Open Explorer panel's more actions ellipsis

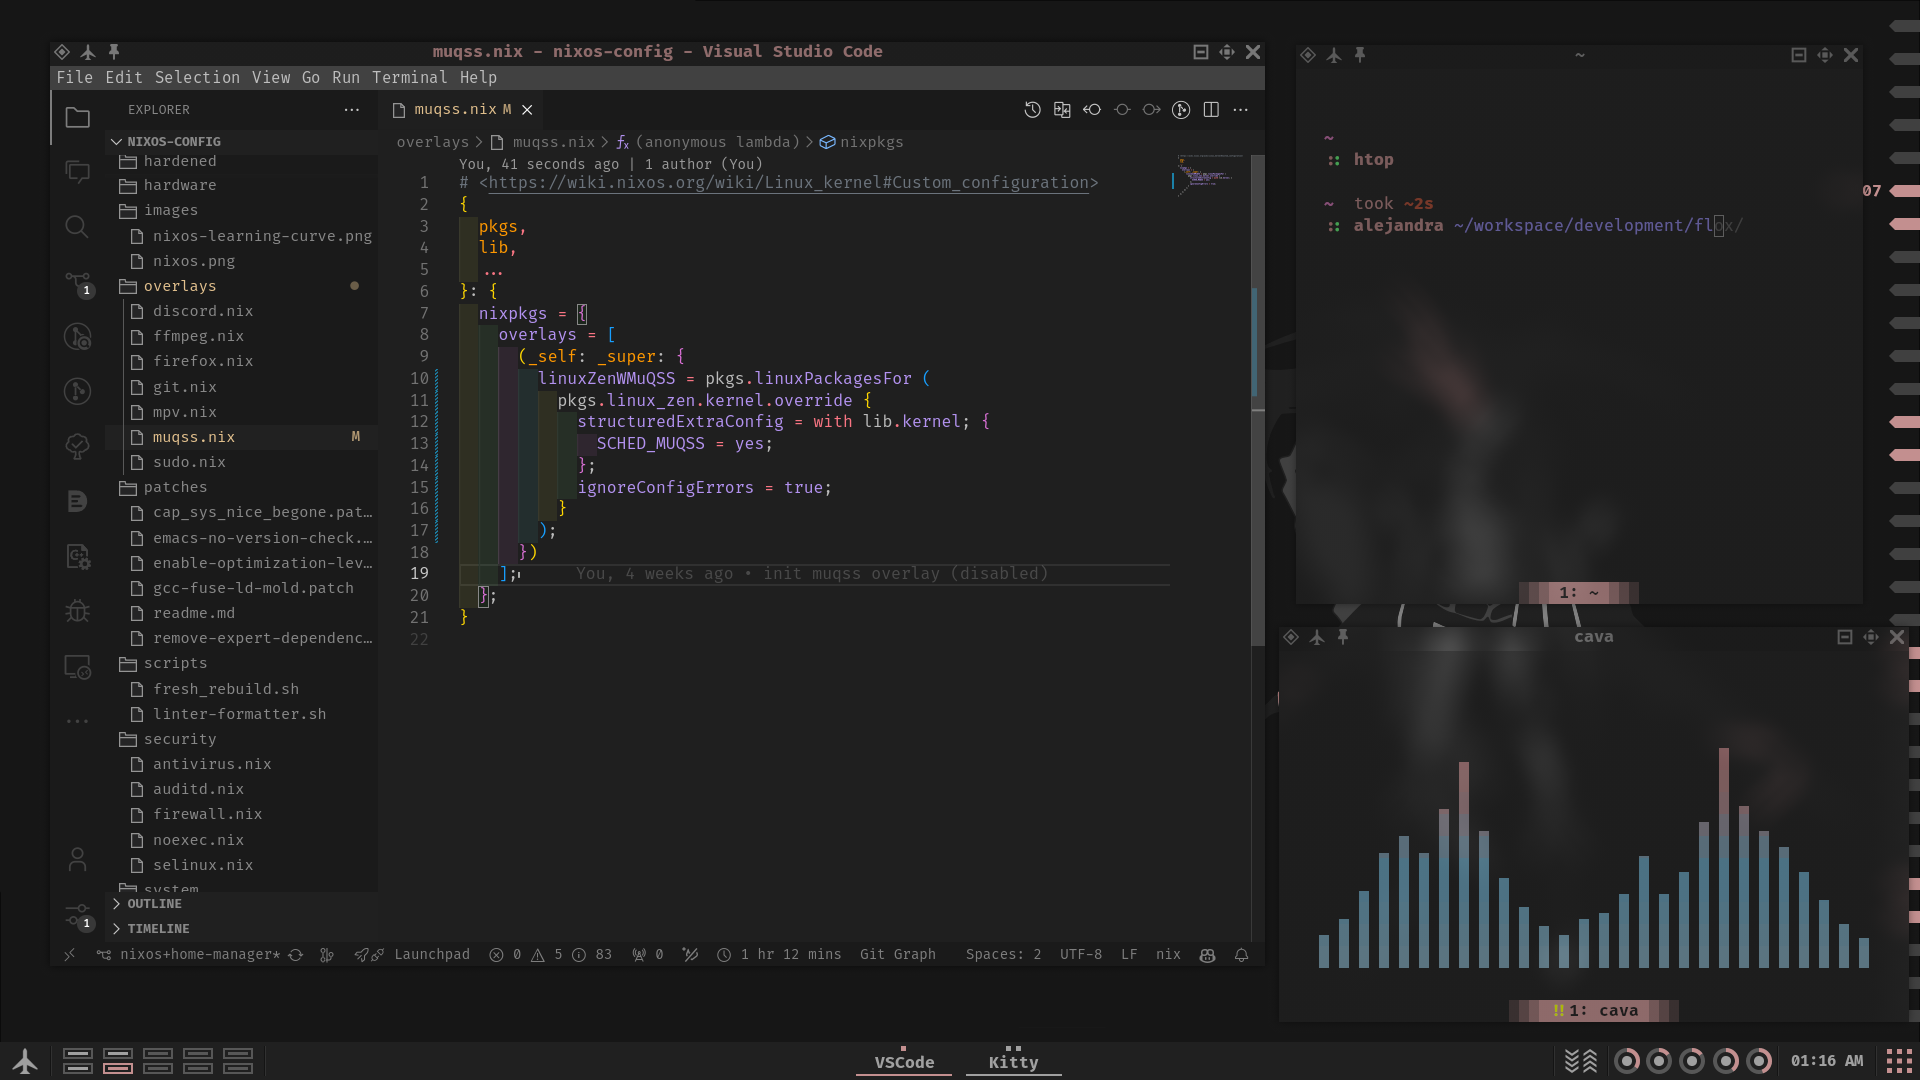352,110
